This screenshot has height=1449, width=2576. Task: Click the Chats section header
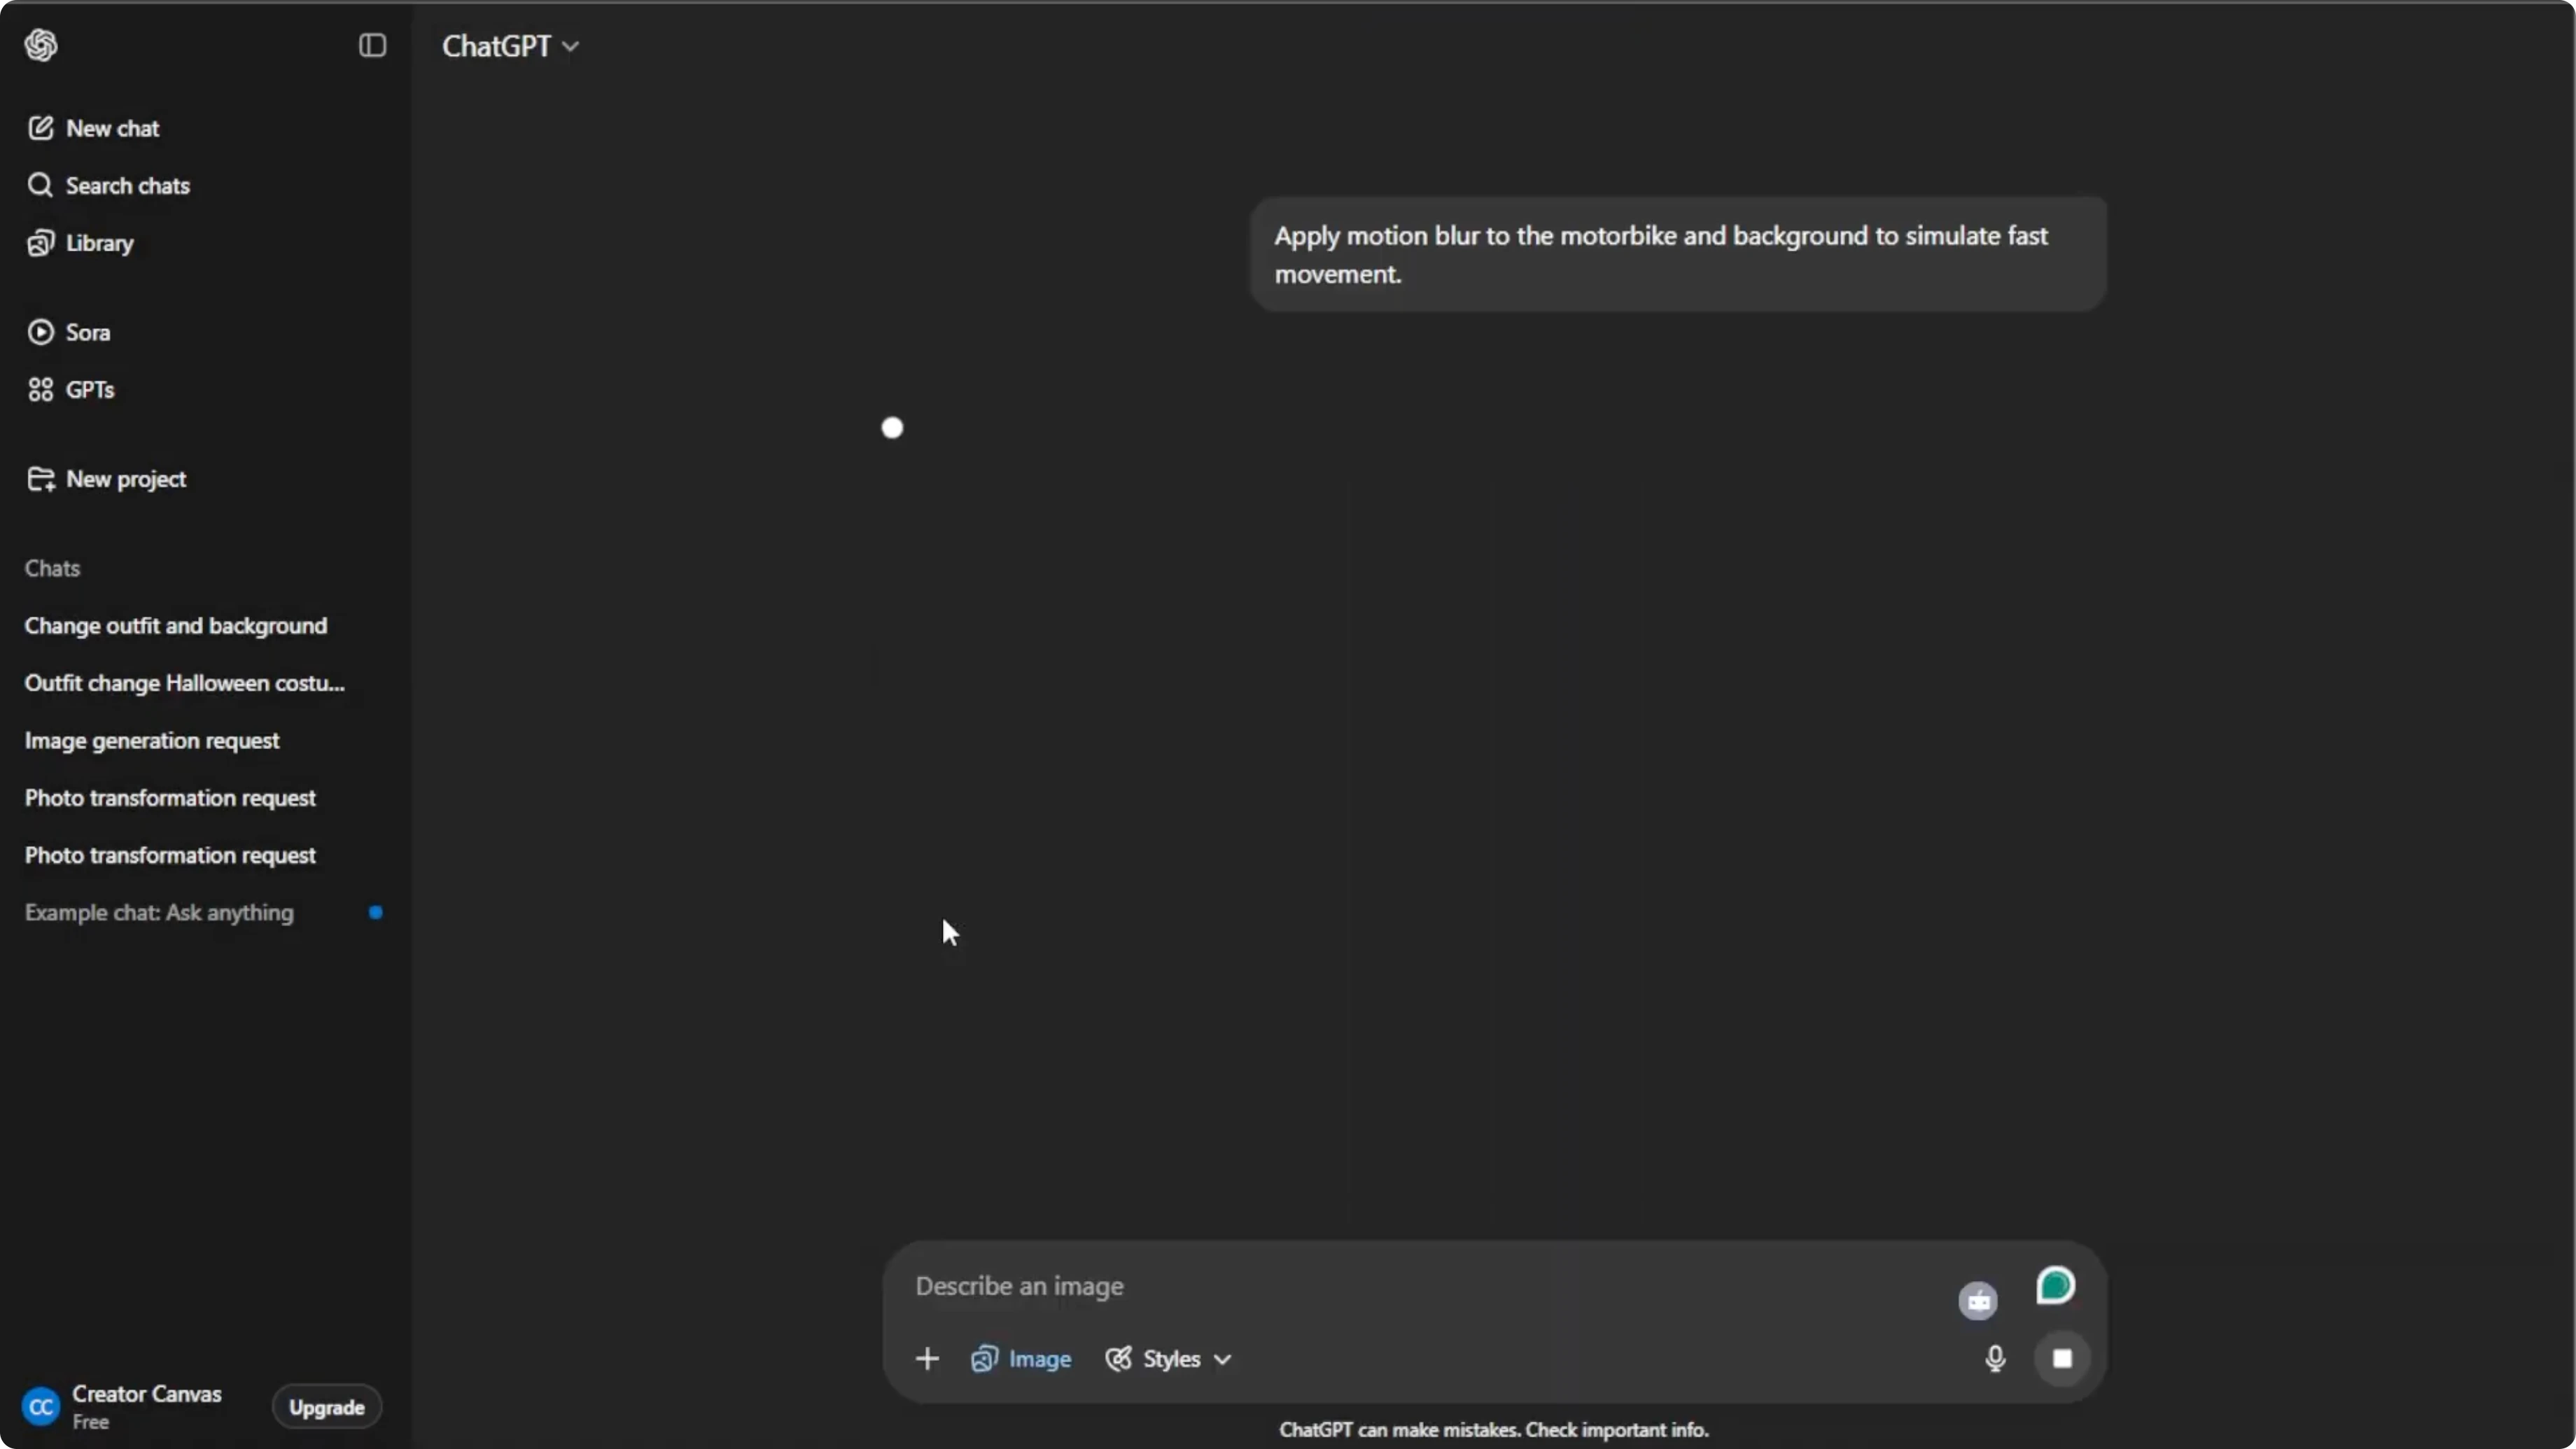pyautogui.click(x=52, y=568)
